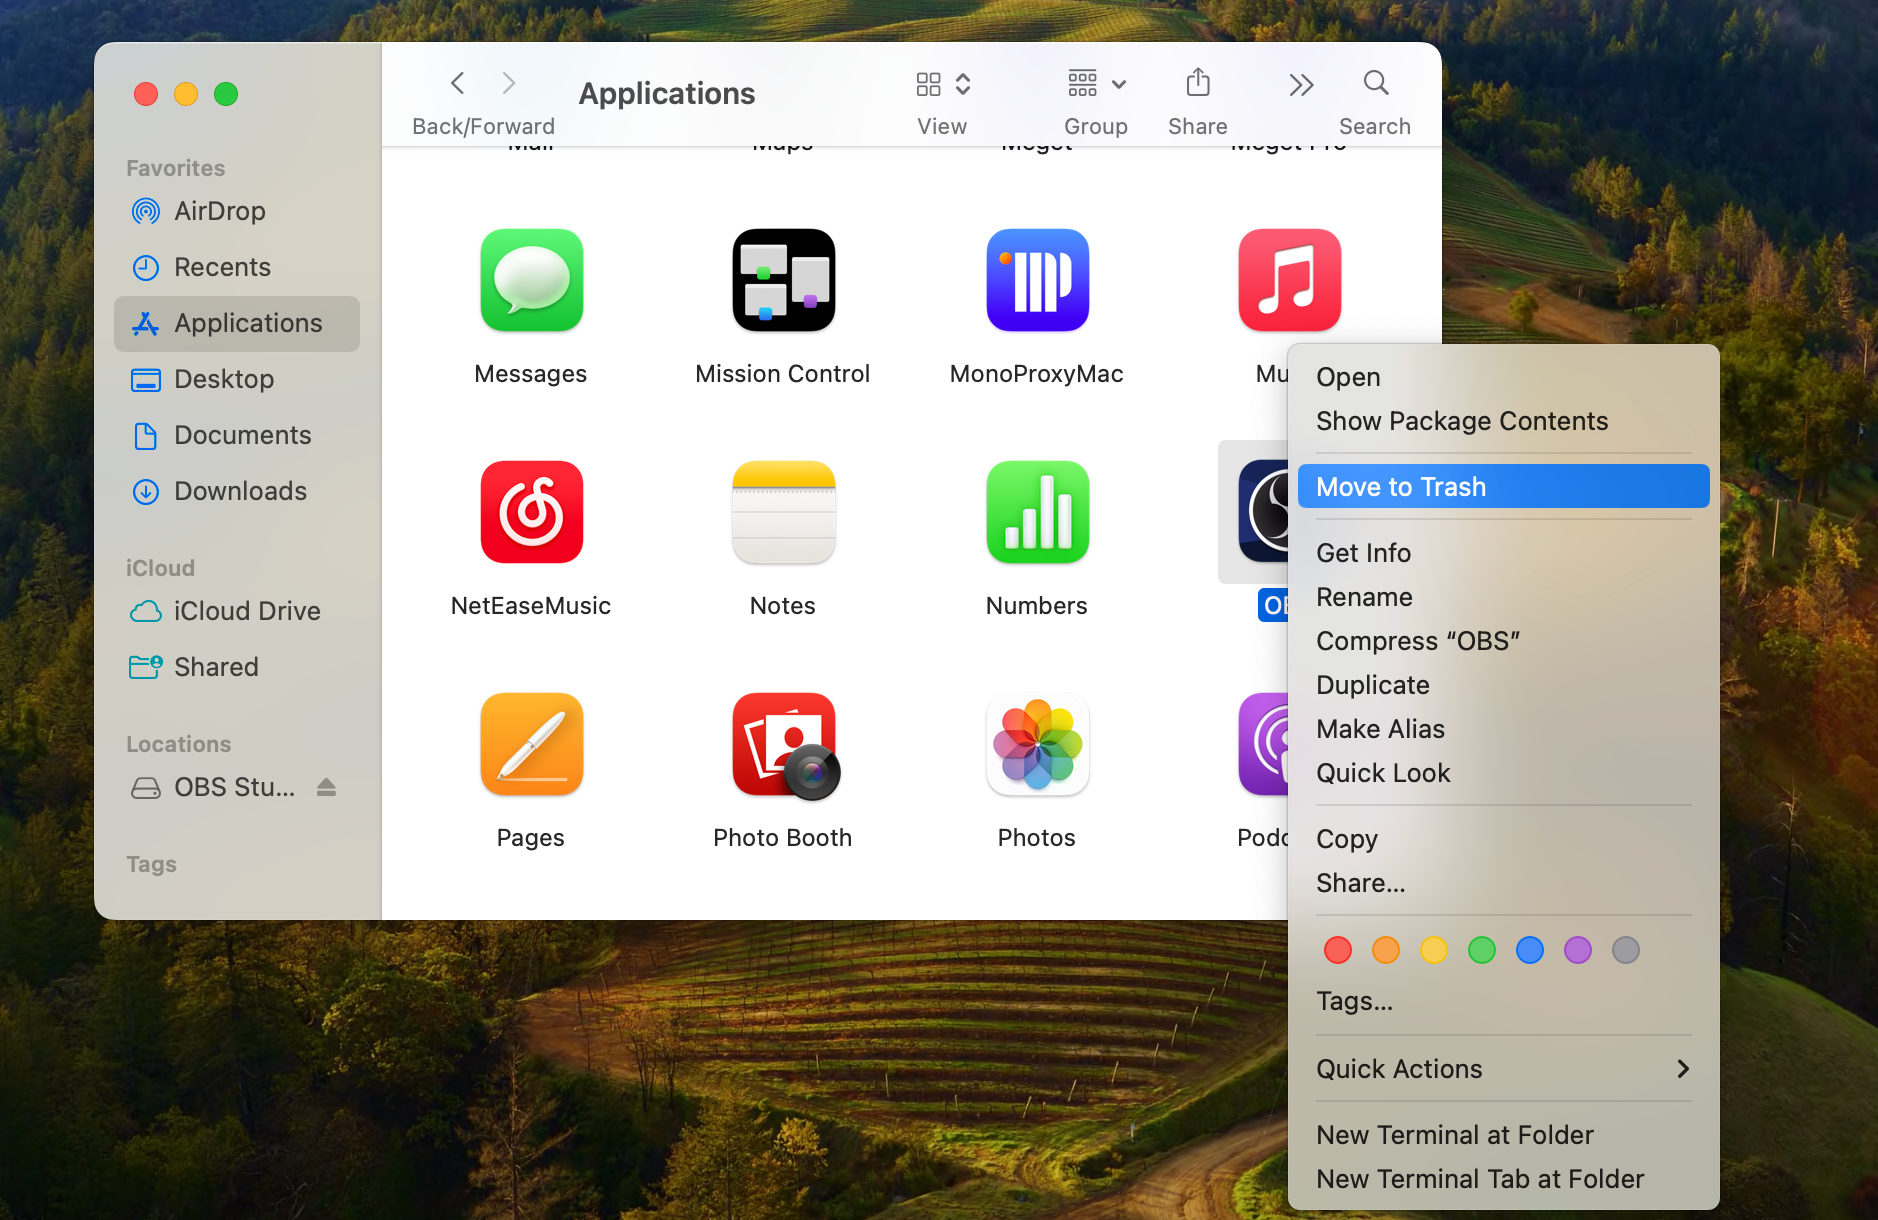The image size is (1878, 1220).
Task: Show more toolbar items via double chevron
Action: pos(1300,86)
